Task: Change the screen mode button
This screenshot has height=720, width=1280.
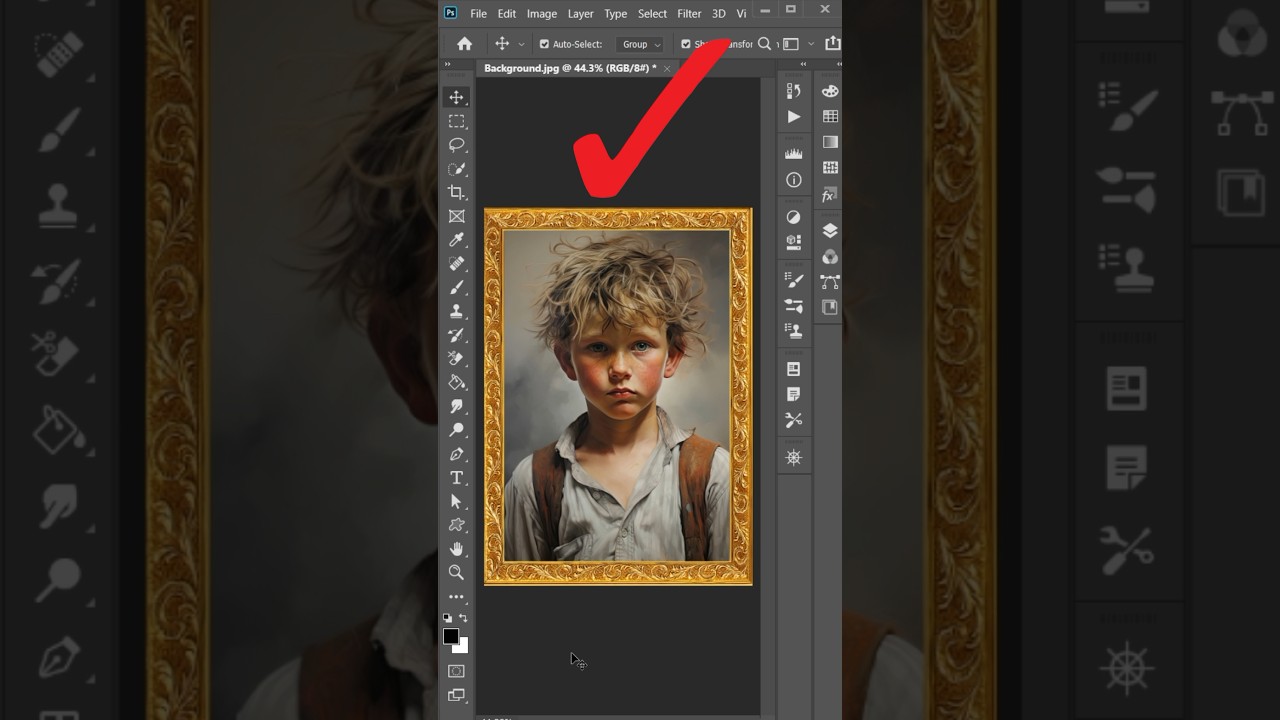Action: point(456,695)
